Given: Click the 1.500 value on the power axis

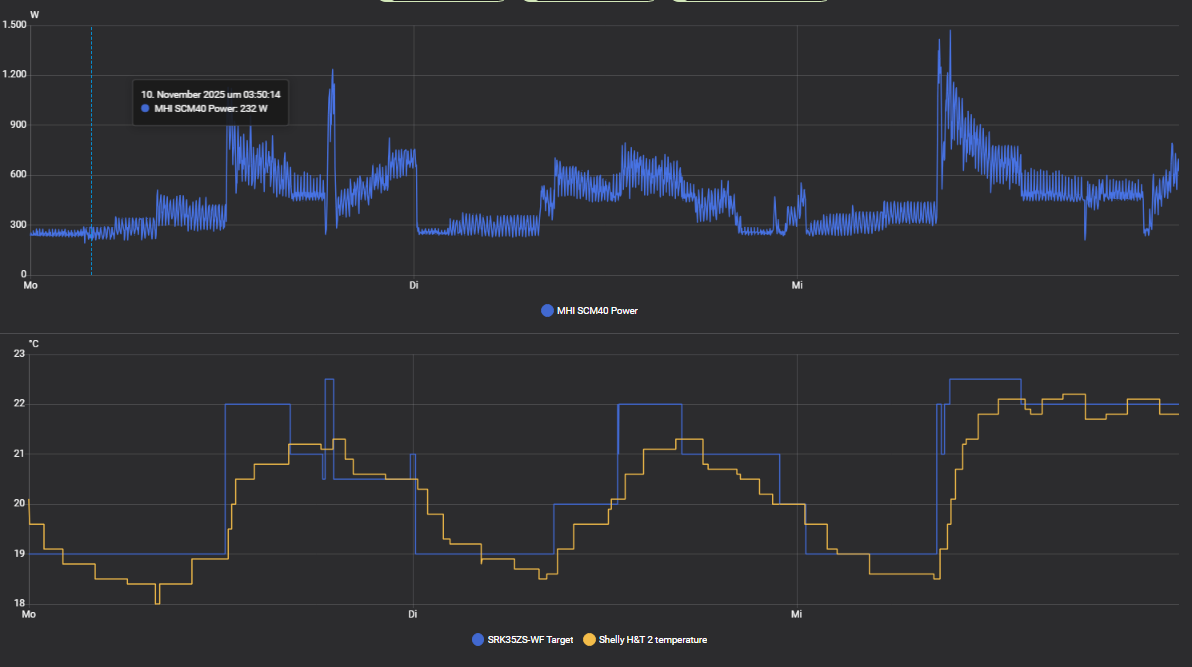Looking at the screenshot, I should [14, 25].
